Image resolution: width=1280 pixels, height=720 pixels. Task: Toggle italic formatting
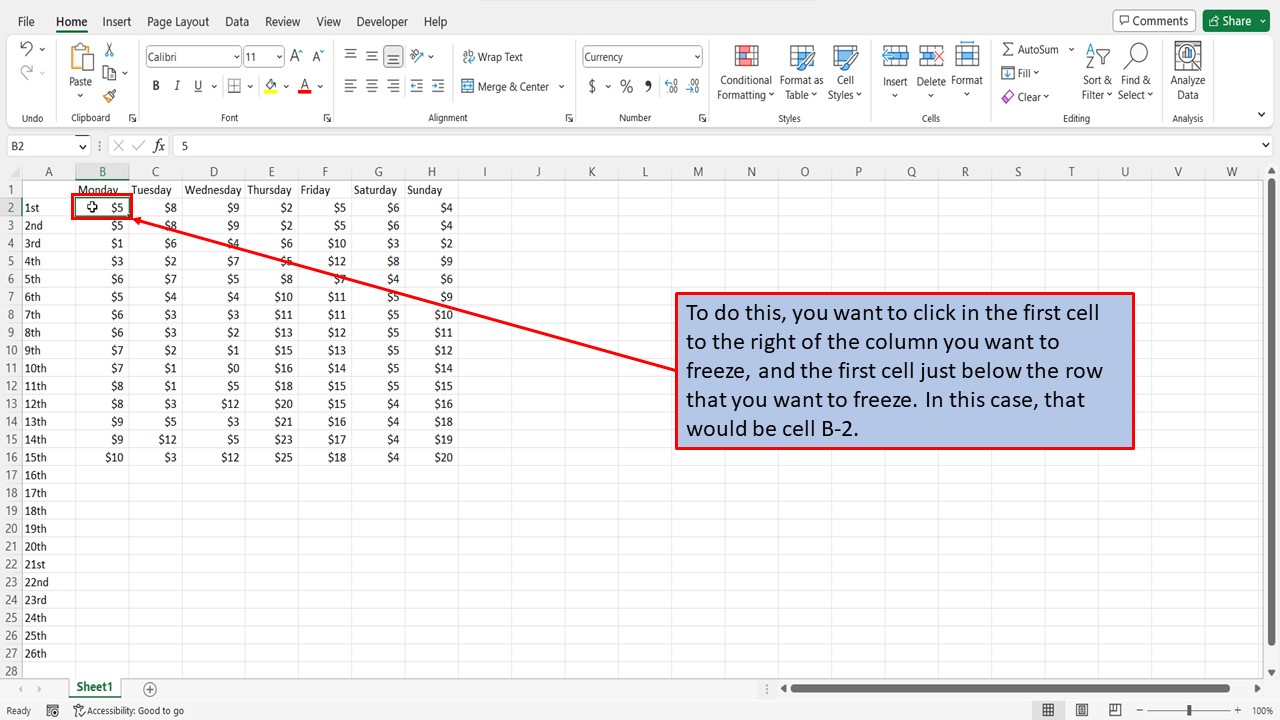[x=176, y=86]
